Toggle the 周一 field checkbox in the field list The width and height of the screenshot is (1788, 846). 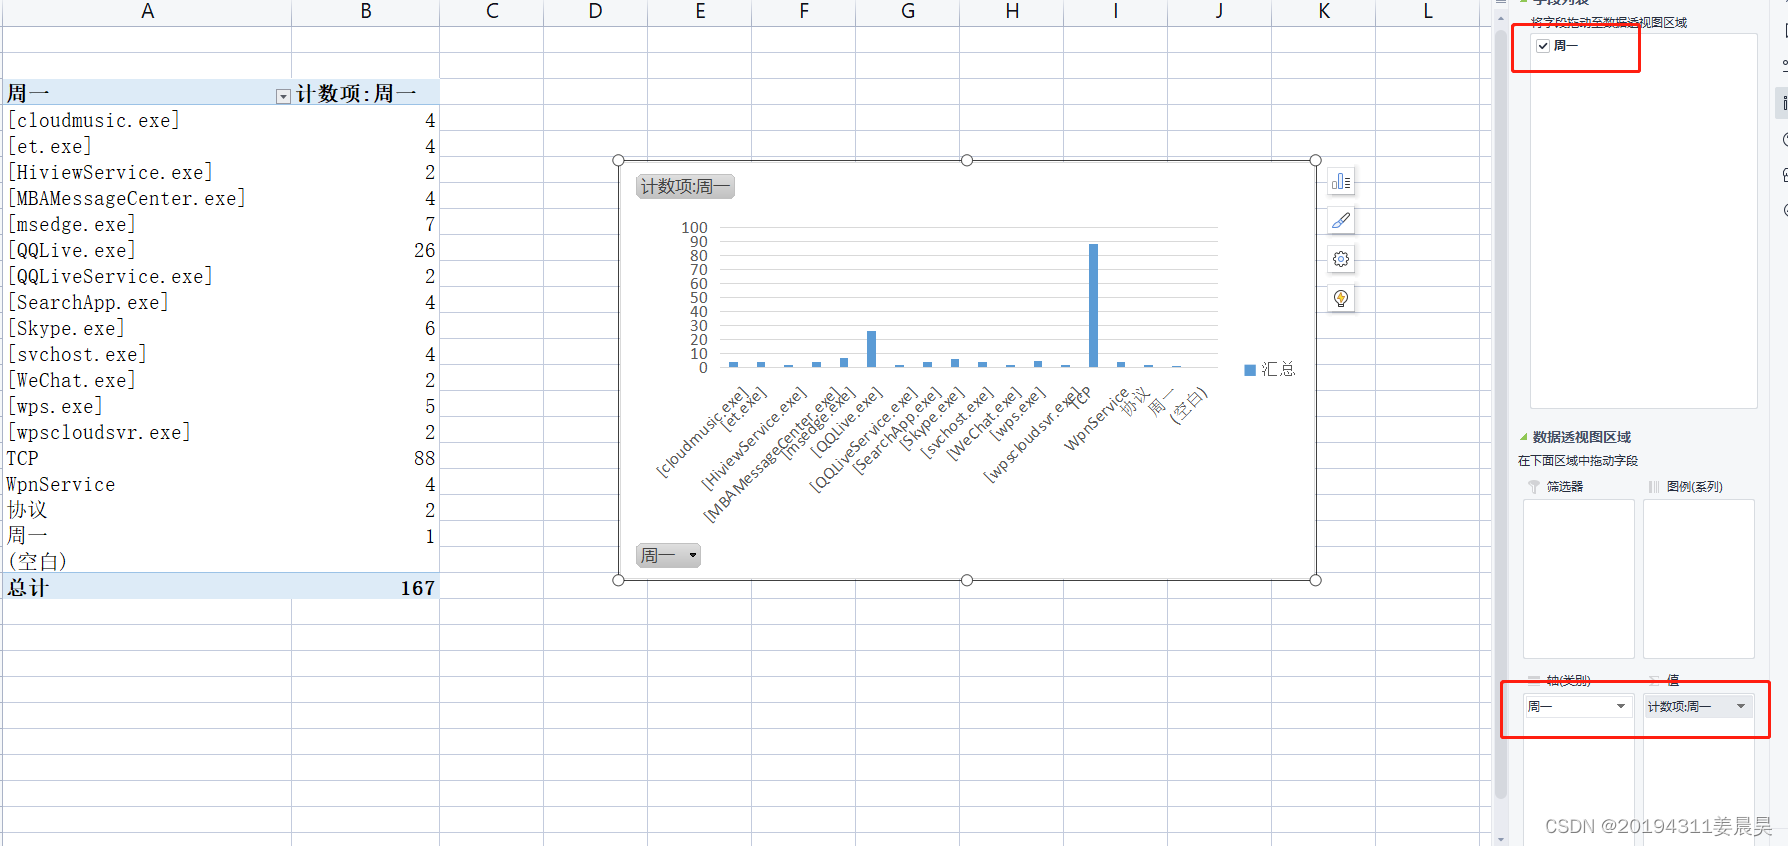pyautogui.click(x=1543, y=46)
